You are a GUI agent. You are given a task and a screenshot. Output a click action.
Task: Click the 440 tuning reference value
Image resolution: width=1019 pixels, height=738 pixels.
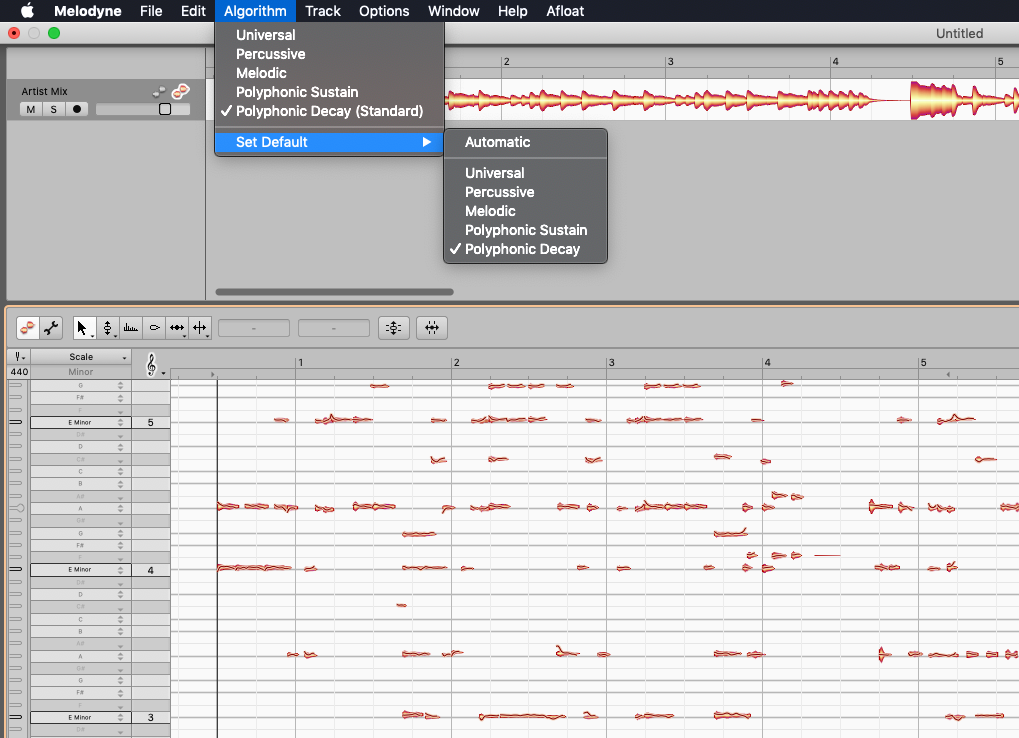[19, 372]
